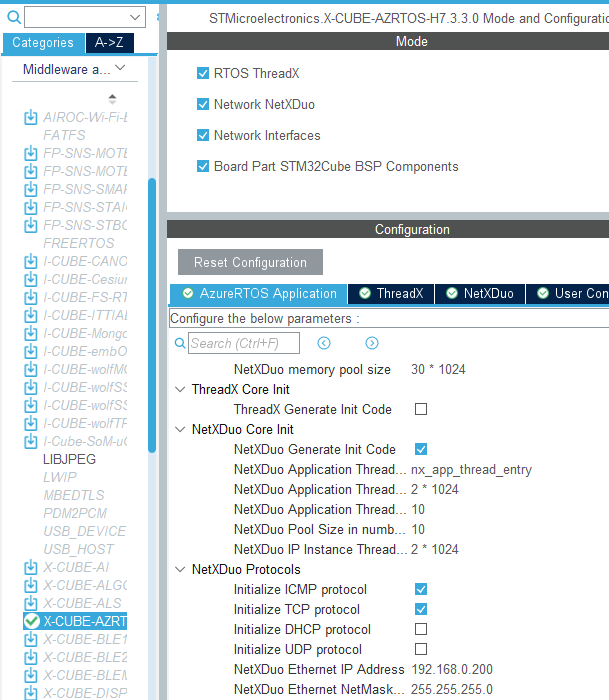Image resolution: width=609 pixels, height=700 pixels.
Task: Click download icon beside X-CUBE-ALS
Action: [x=30, y=603]
